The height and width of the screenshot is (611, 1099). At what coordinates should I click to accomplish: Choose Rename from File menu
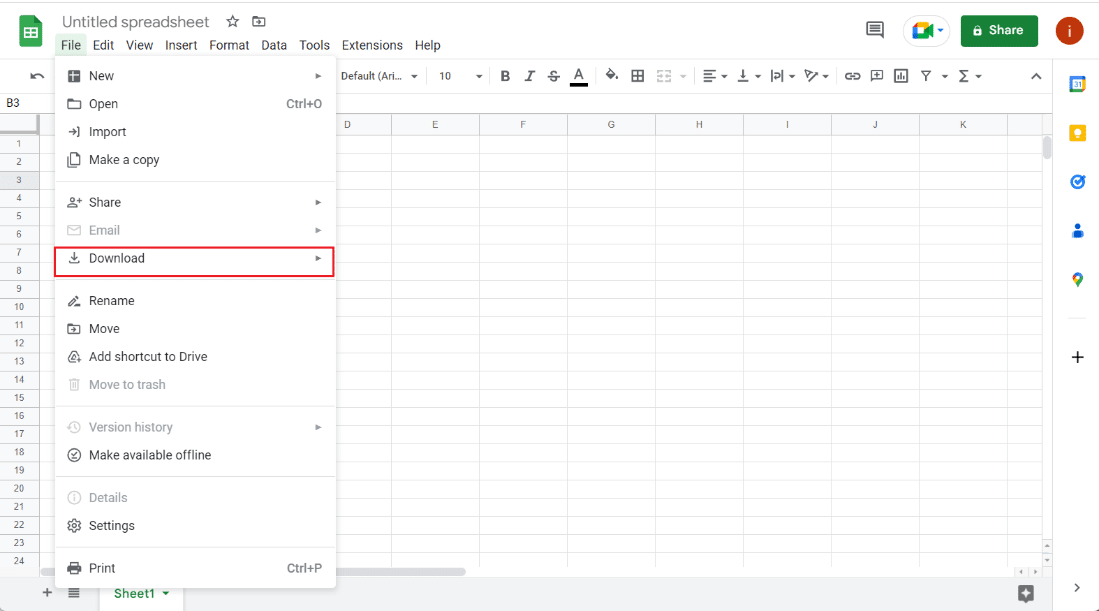pos(195,301)
